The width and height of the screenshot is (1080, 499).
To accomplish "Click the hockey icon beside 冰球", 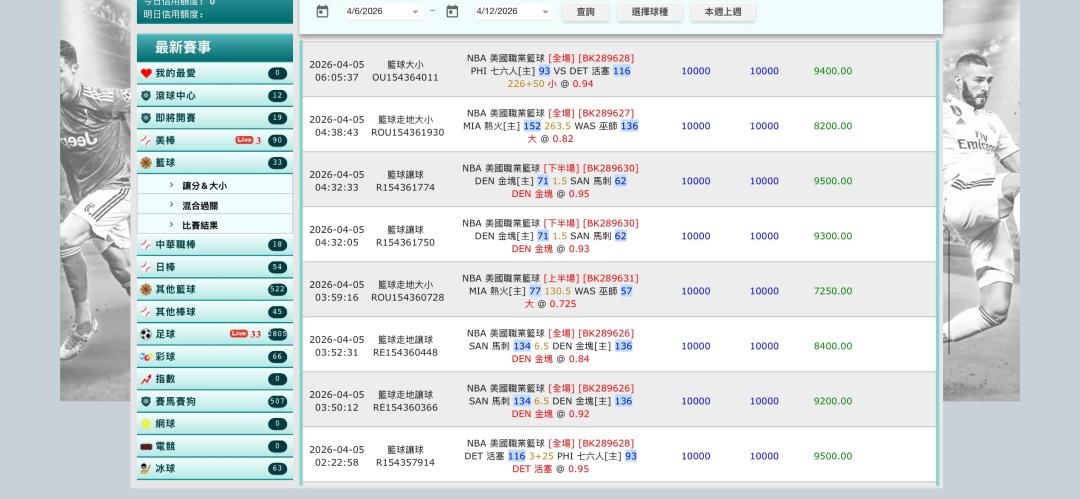I will 146,469.
